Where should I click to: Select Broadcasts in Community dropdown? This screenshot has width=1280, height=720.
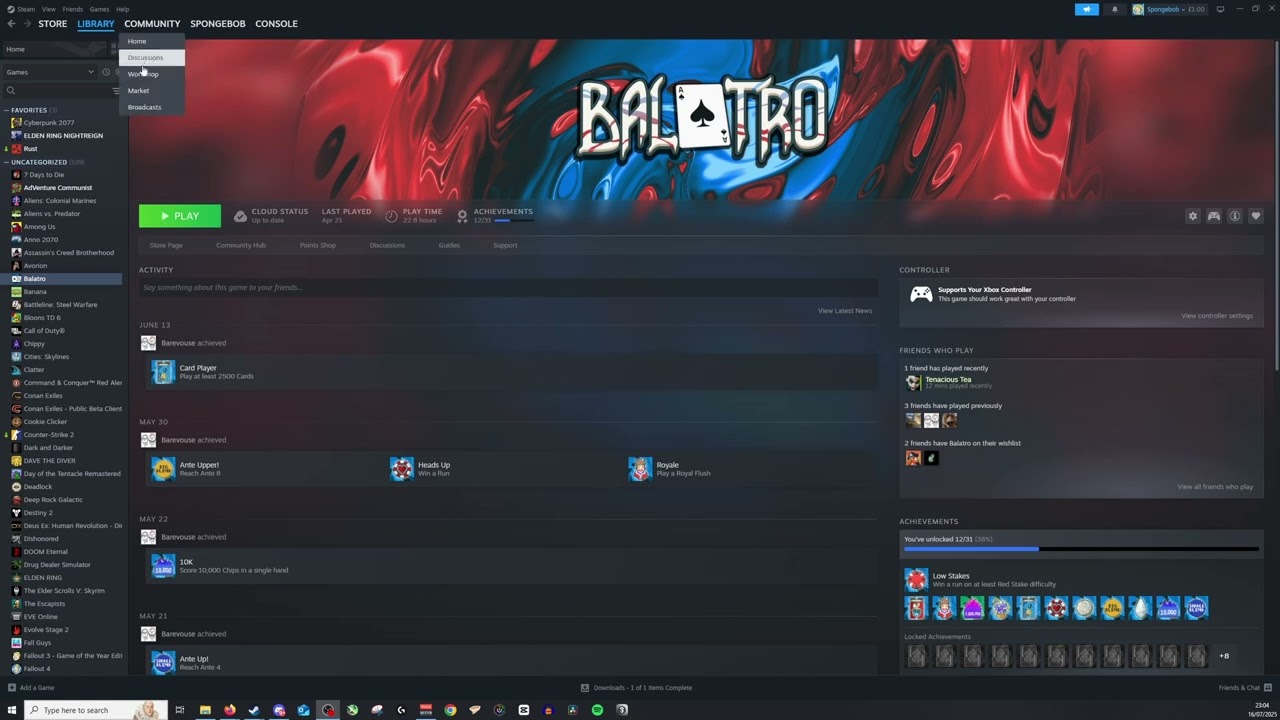tap(152, 107)
